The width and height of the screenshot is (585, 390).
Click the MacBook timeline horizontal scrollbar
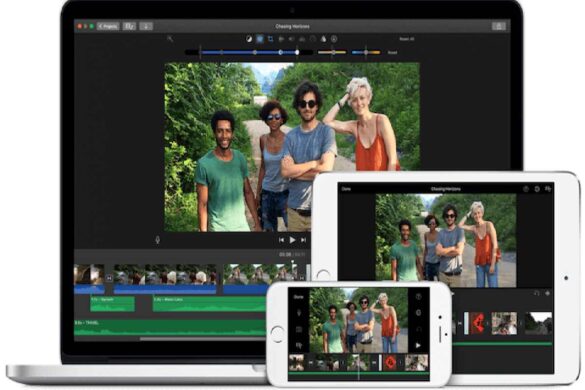[203, 339]
